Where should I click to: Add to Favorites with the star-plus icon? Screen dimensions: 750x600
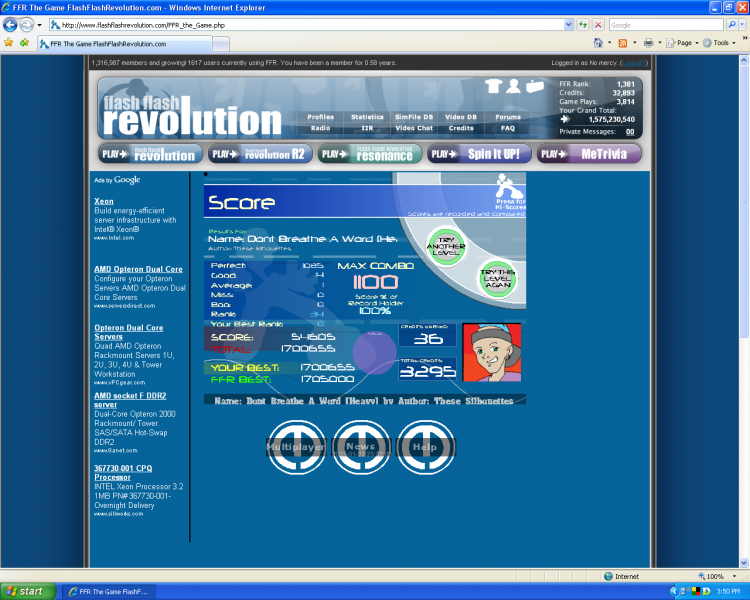click(24, 43)
